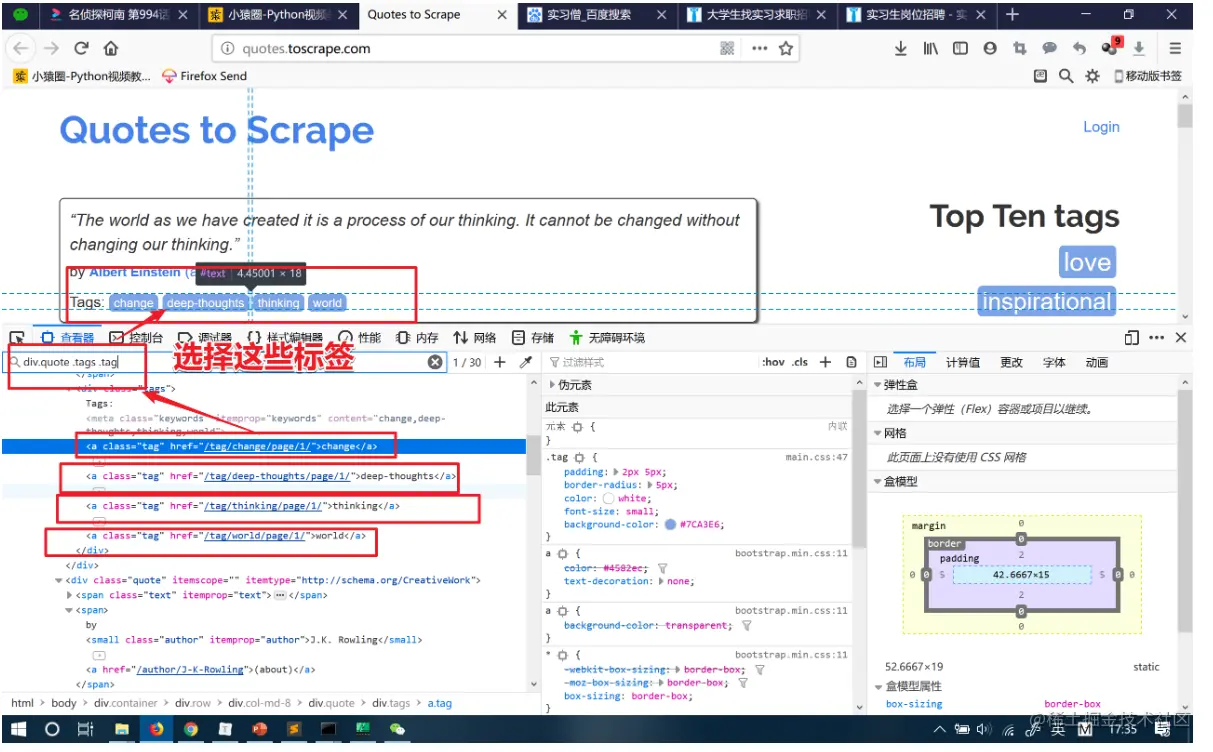Screen dimensions: 1213x752
Task: Open the 存储 storage tab
Action: tap(532, 338)
